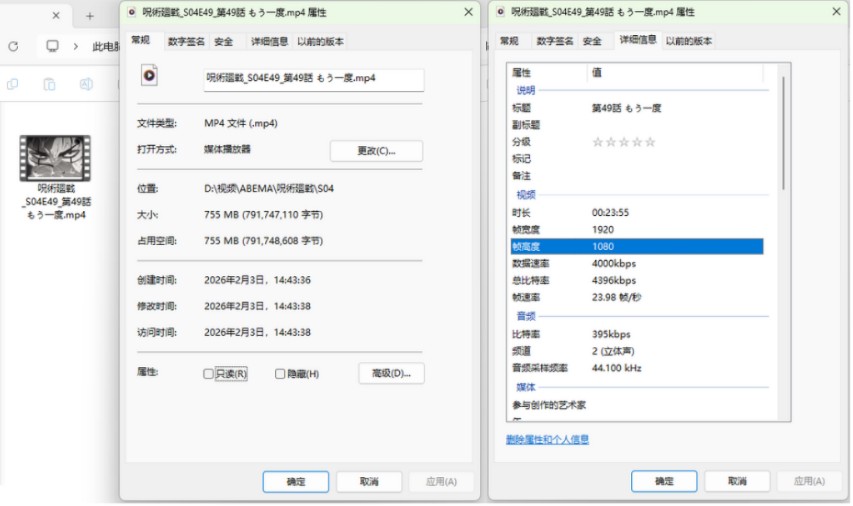Click the refresh icon in File Explorer
Image resolution: width=853 pixels, height=506 pixels.
13,47
